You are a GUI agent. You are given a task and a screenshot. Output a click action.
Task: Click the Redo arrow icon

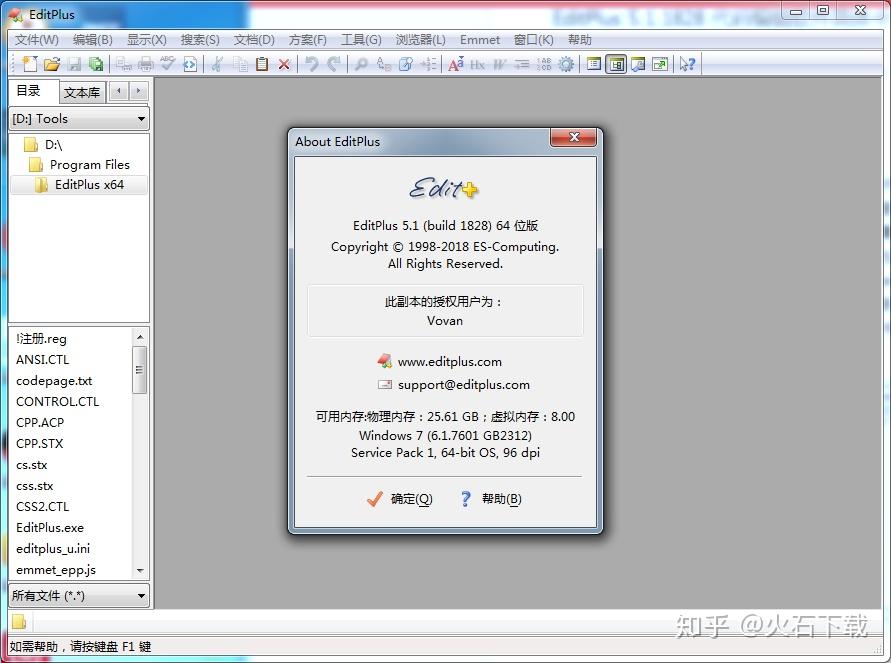(334, 64)
